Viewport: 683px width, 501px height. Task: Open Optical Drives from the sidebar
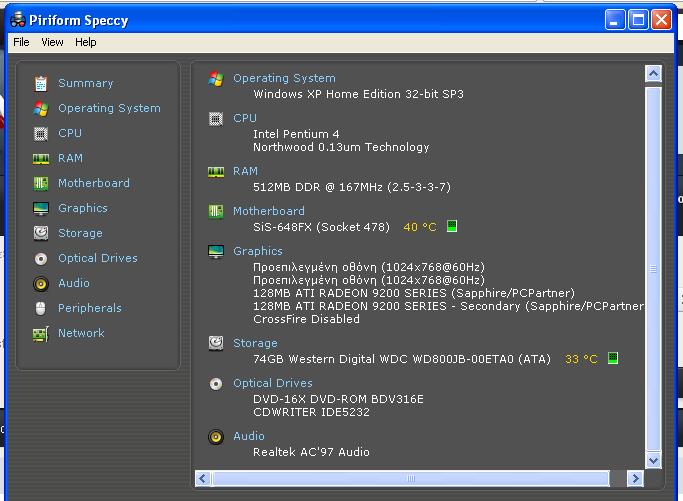tap(98, 258)
